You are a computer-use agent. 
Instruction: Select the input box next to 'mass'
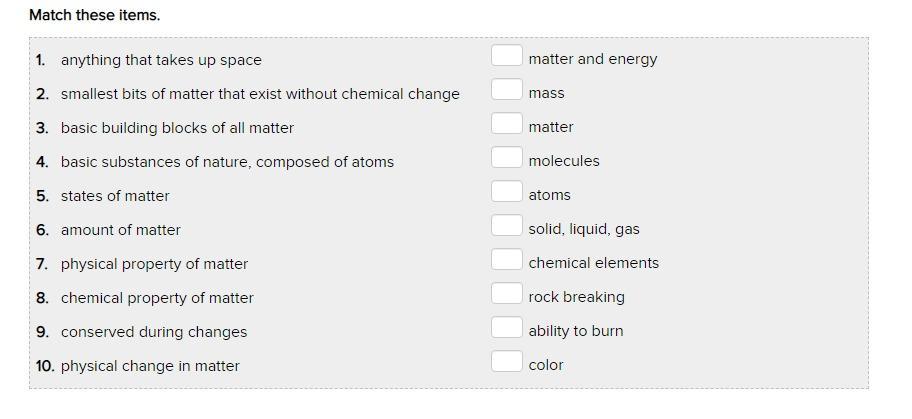pos(506,90)
